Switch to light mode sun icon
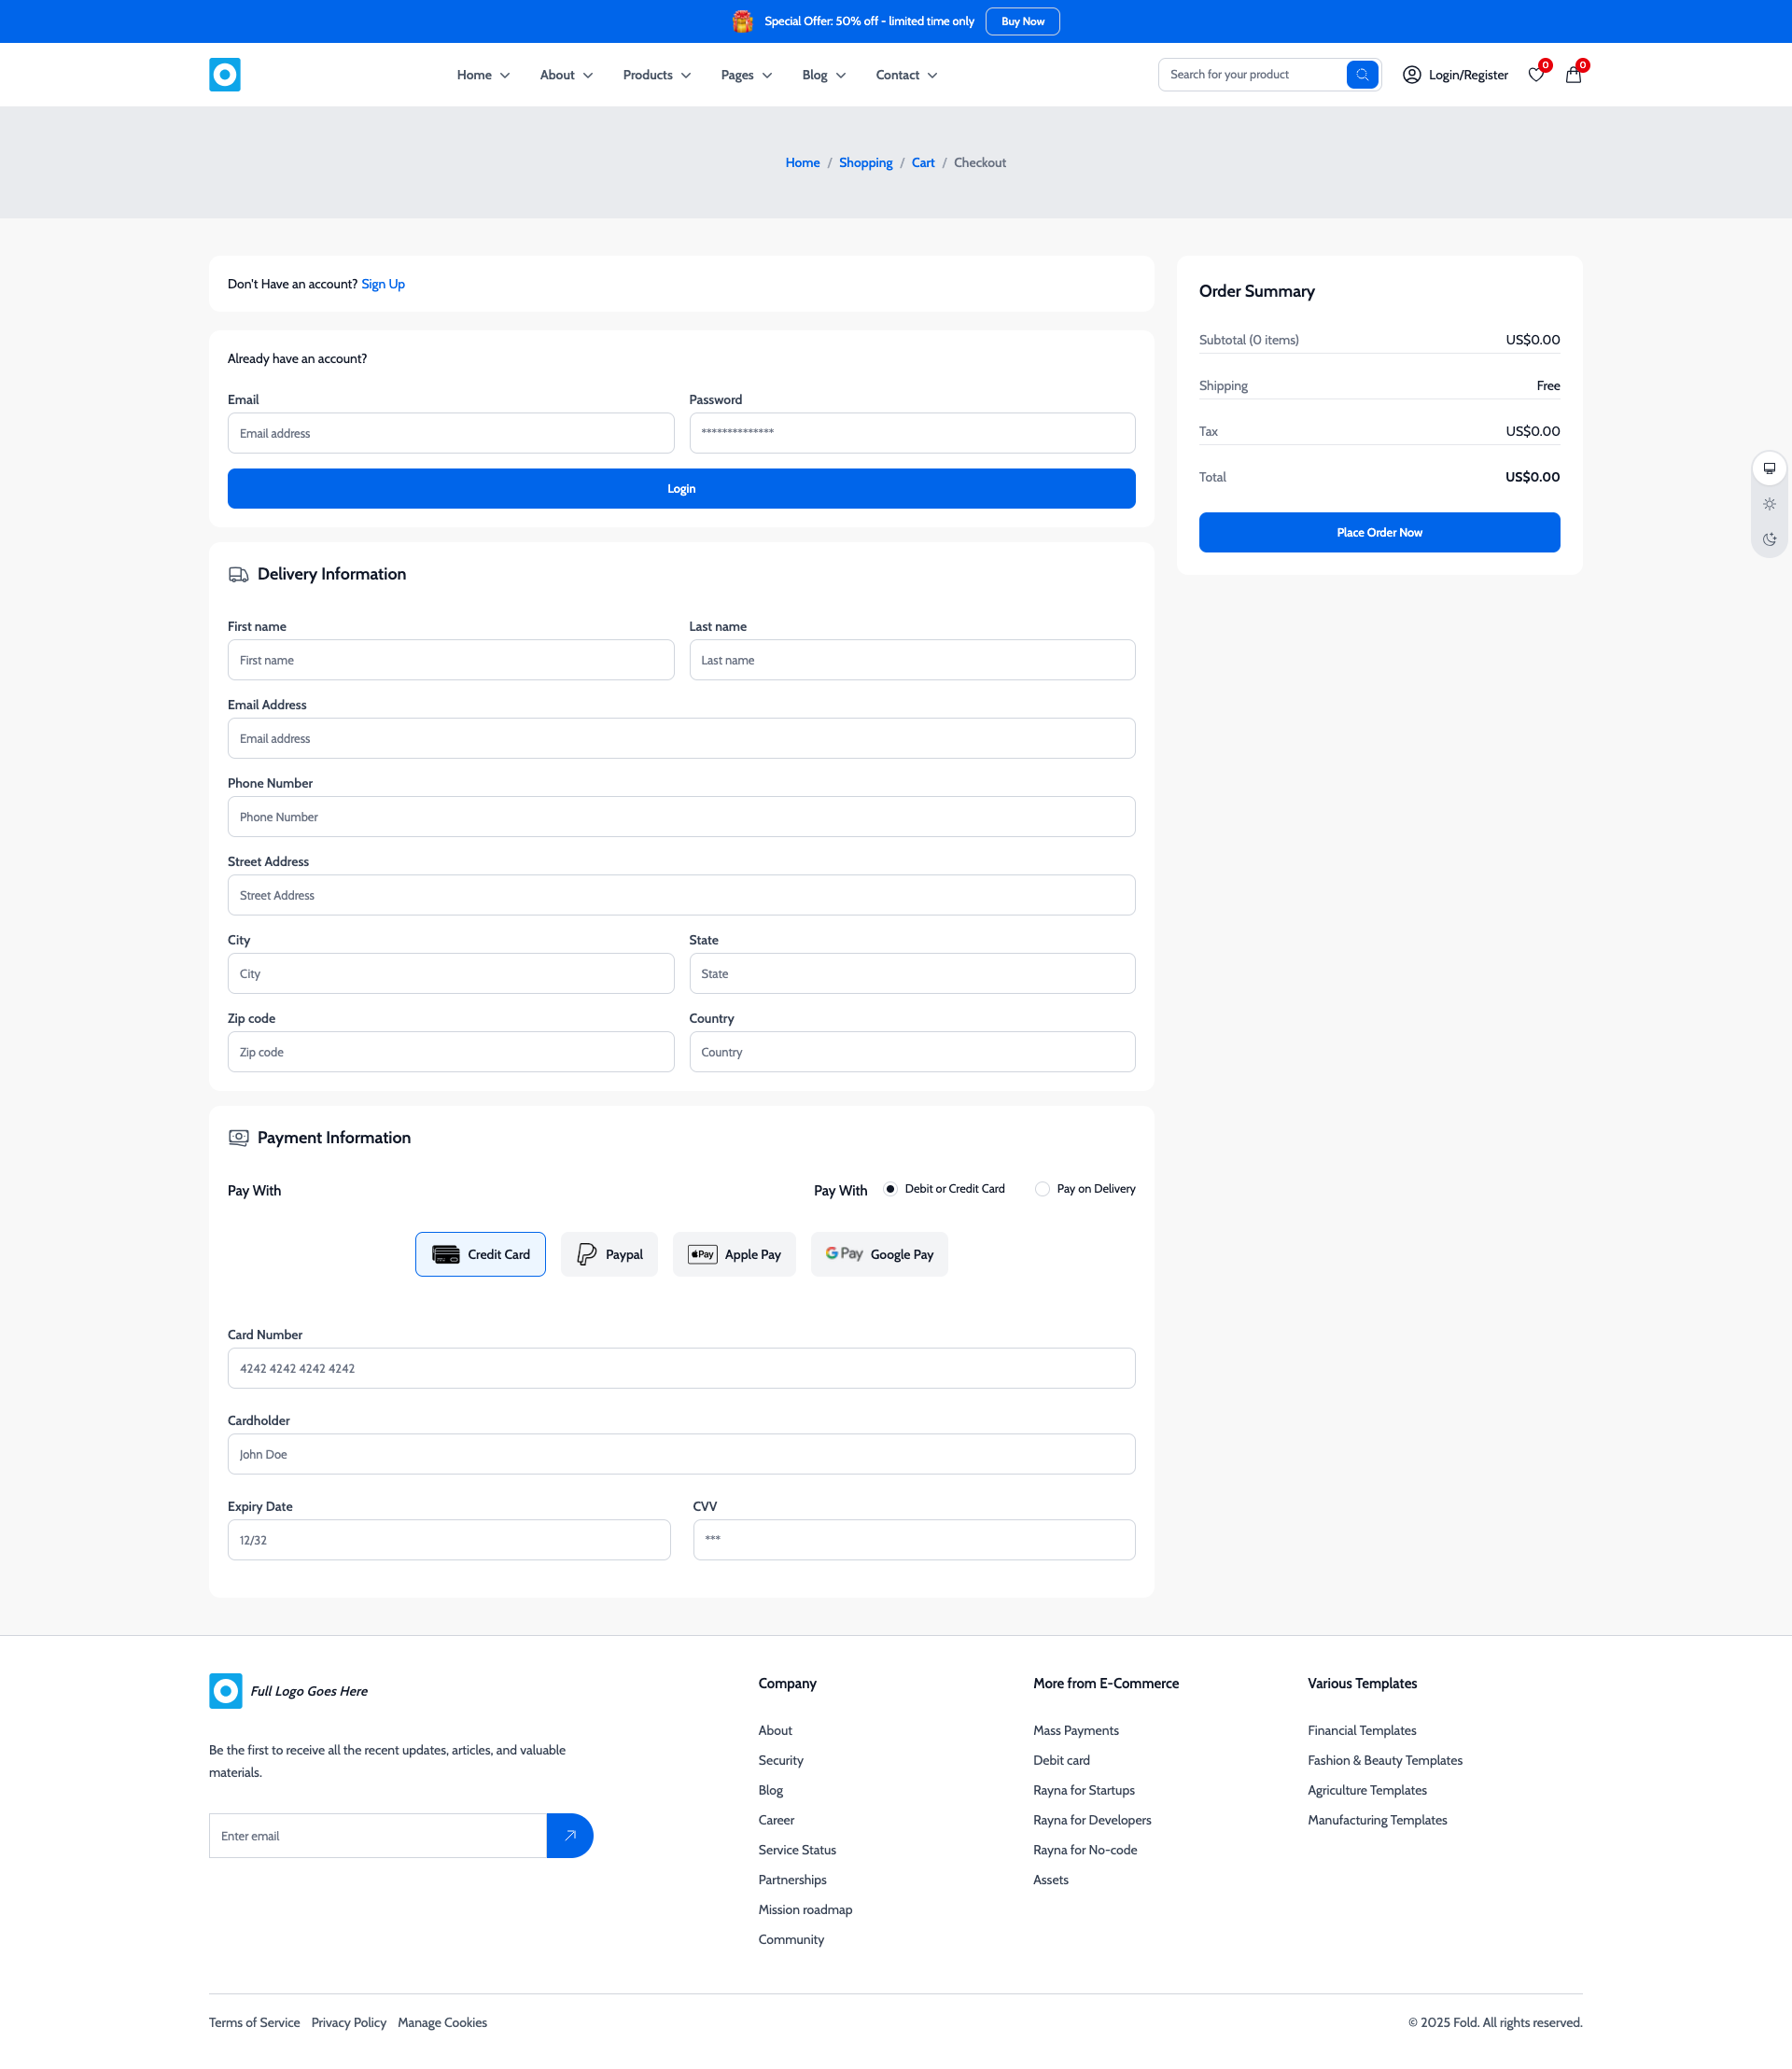The height and width of the screenshot is (2069, 1792). [x=1768, y=504]
